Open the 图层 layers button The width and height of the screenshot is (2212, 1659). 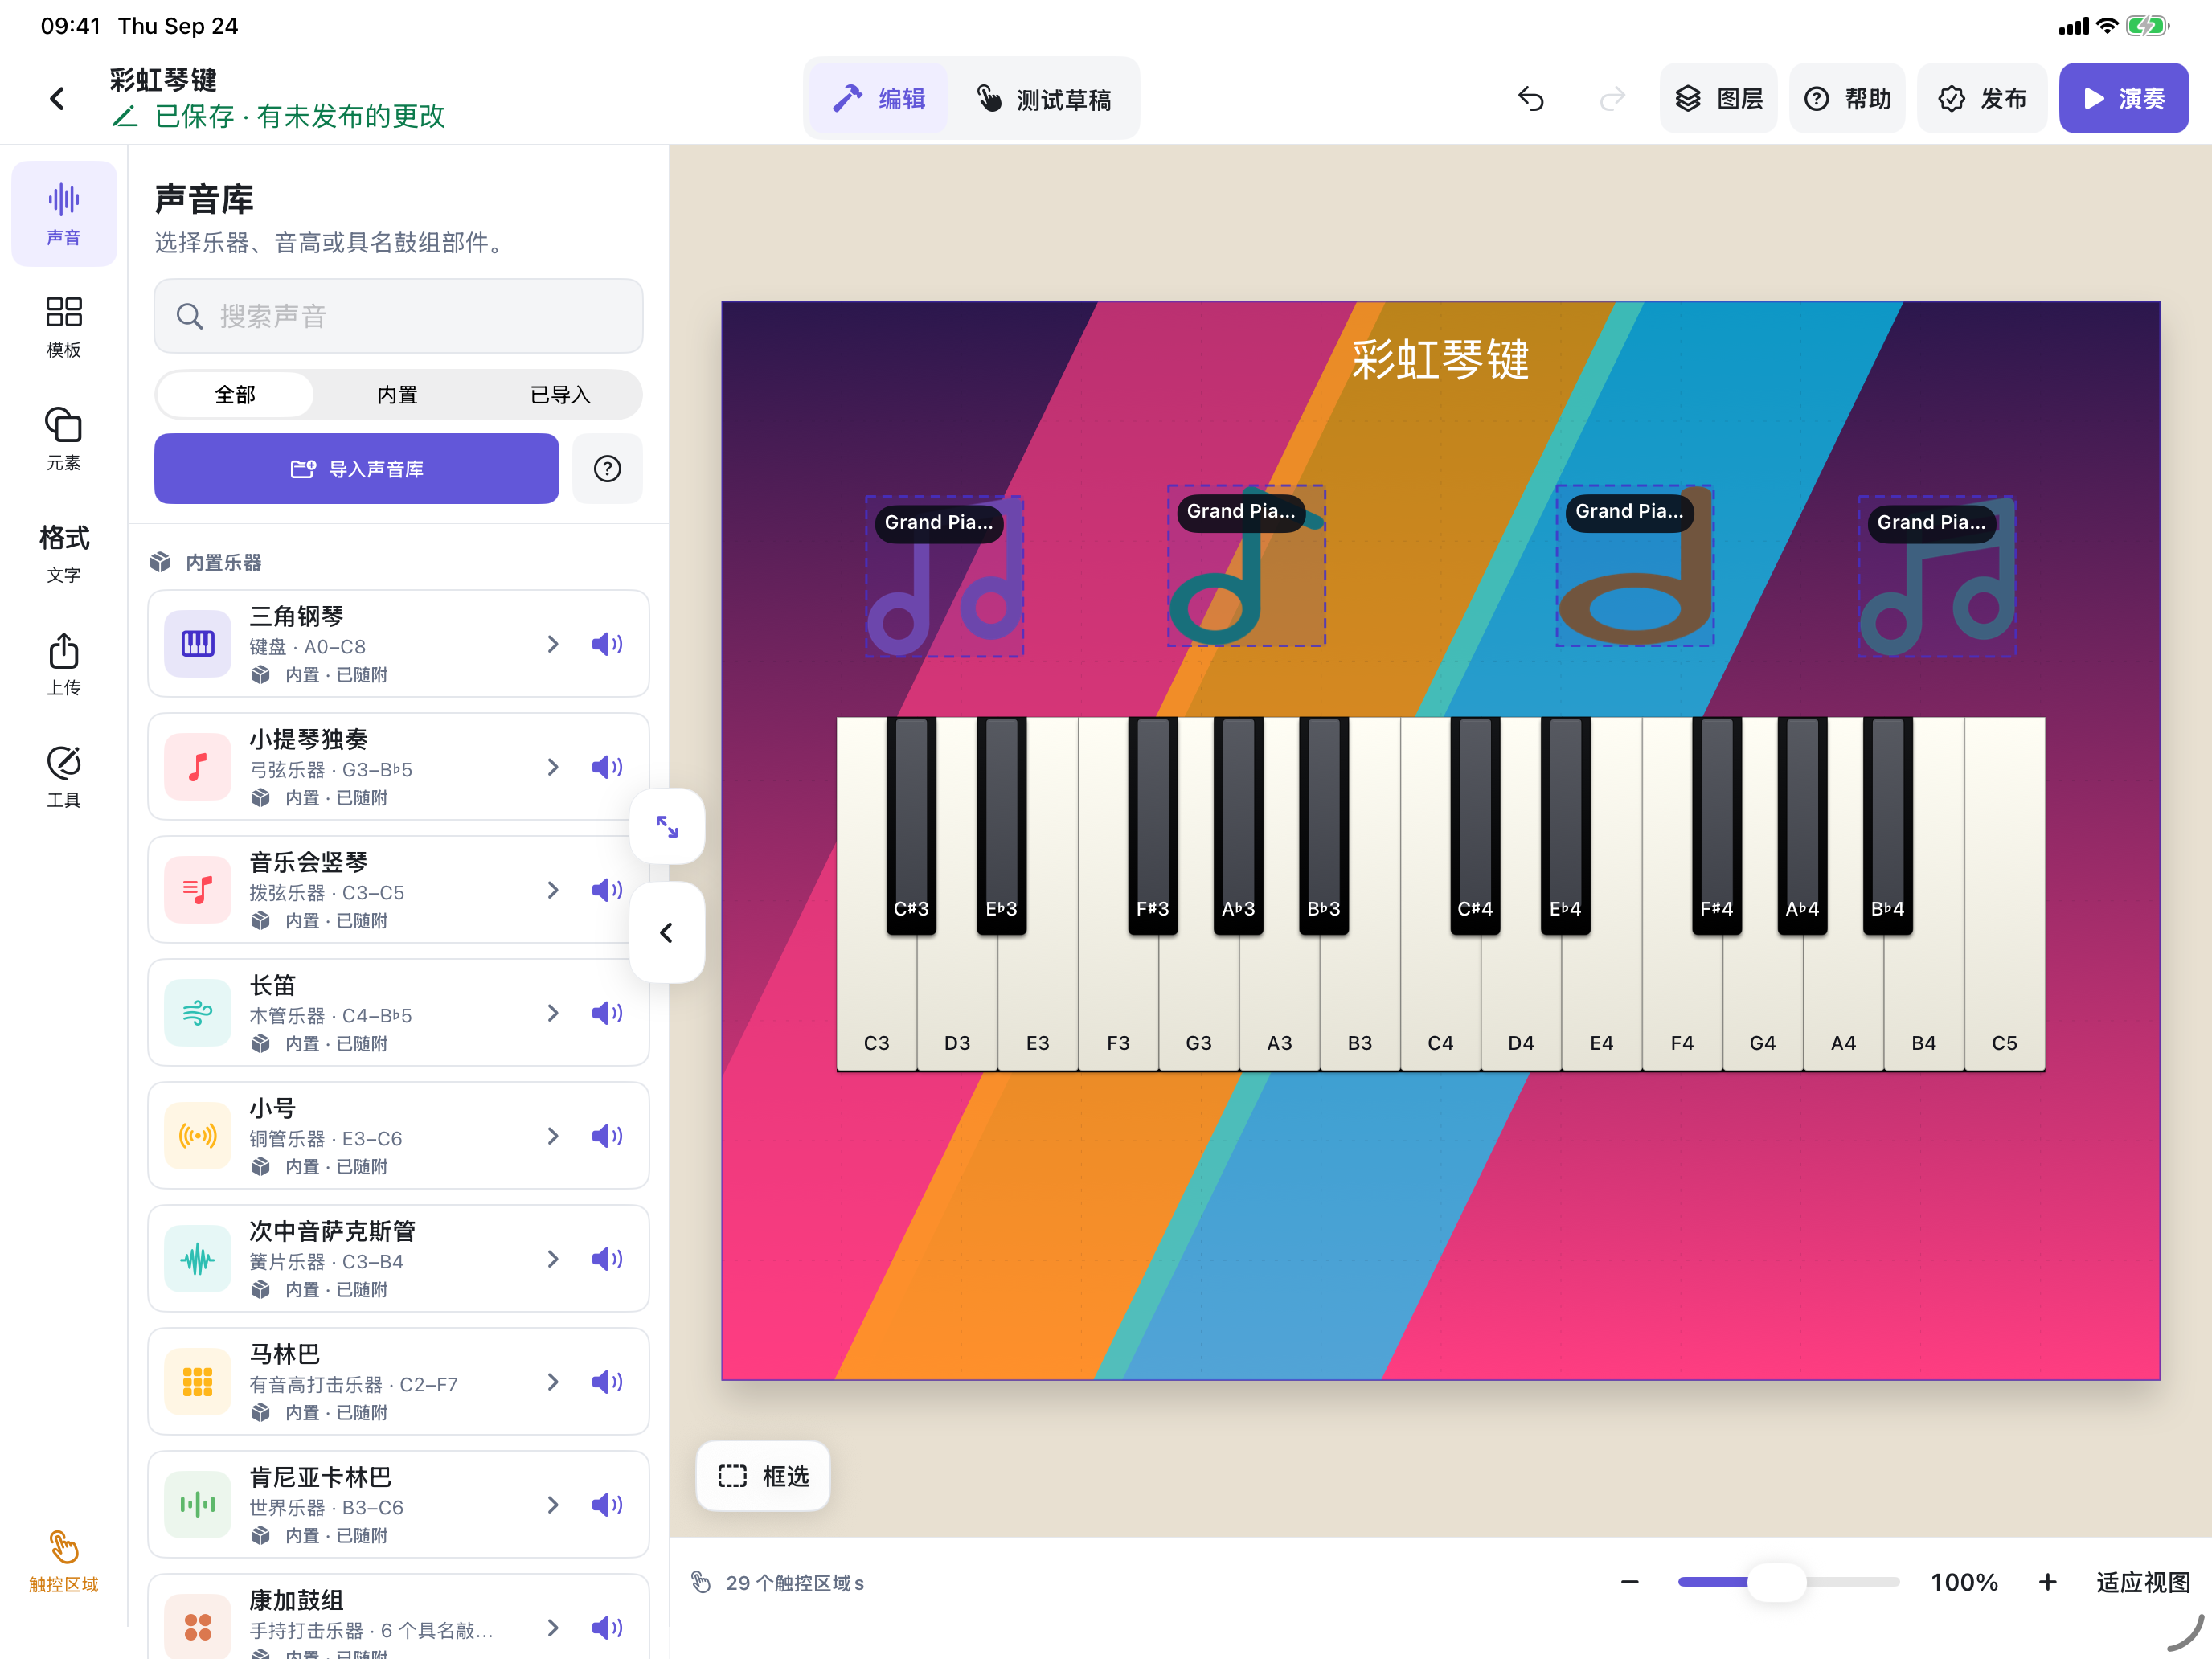(1718, 98)
